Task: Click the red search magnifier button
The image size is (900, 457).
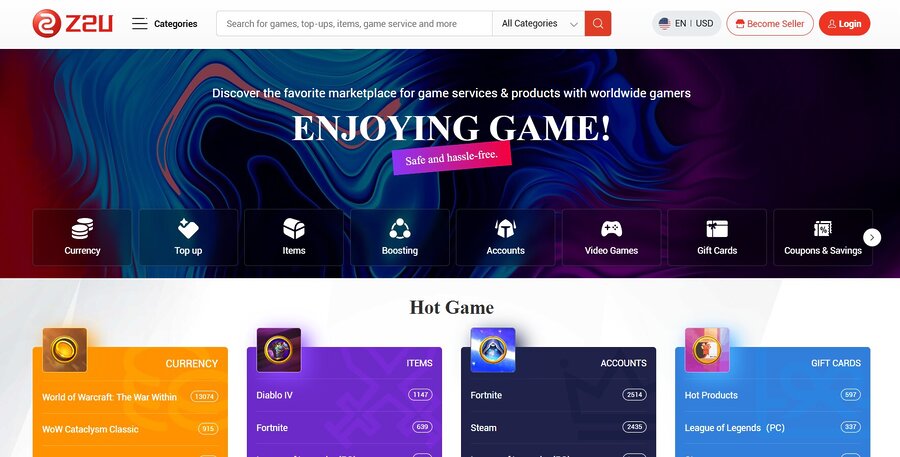Action: [x=598, y=24]
